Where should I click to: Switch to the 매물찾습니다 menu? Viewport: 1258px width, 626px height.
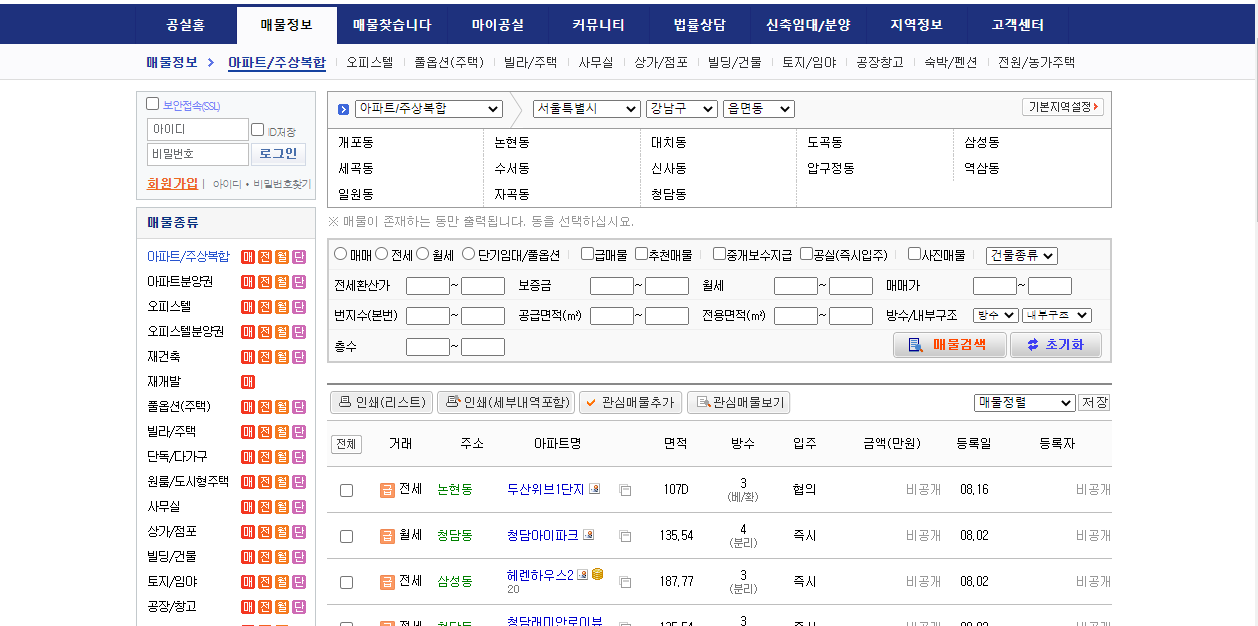click(392, 25)
